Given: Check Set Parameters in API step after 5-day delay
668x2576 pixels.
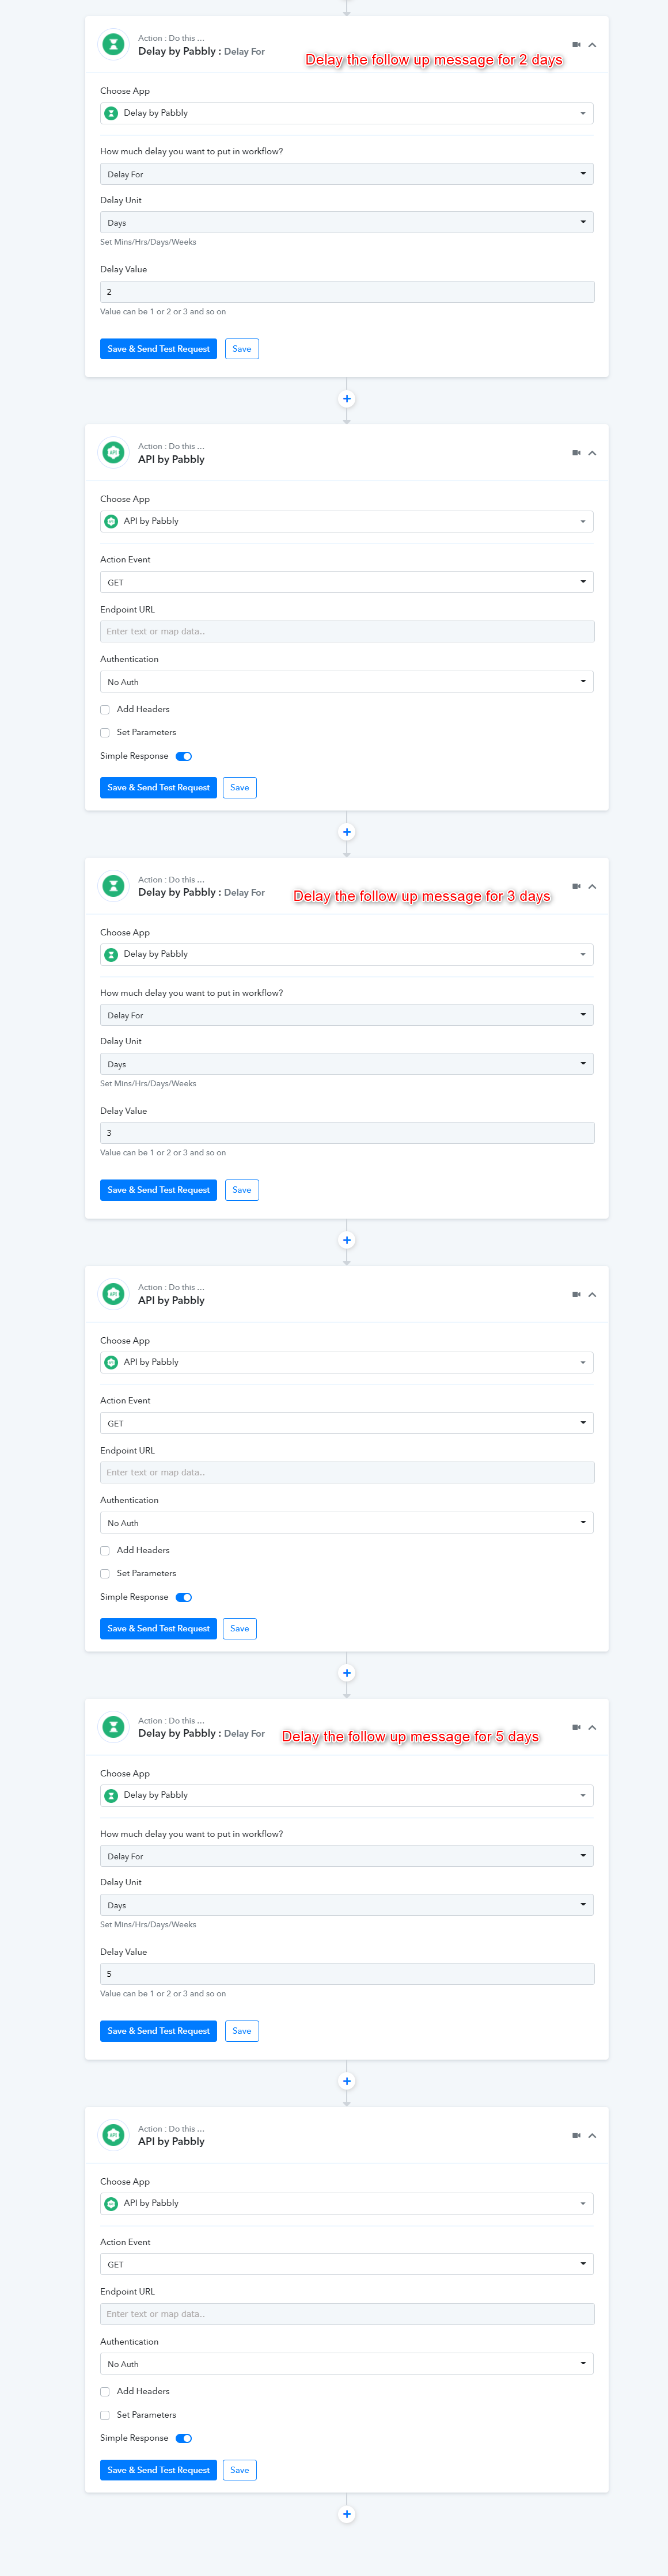Looking at the screenshot, I should (x=105, y=2415).
